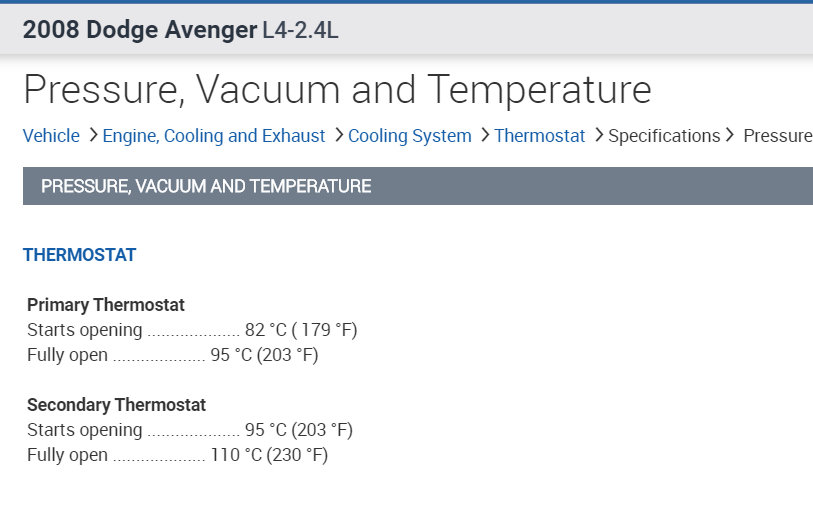Screen dimensions: 813x507
Task: Click the chevron after Specifications
Action: (731, 135)
